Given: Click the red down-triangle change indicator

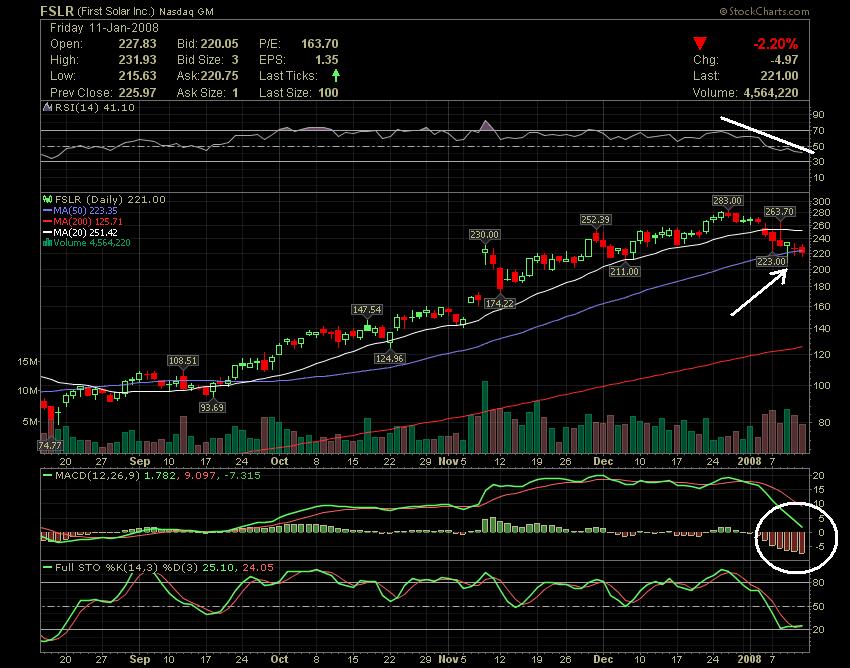Looking at the screenshot, I should click(700, 44).
